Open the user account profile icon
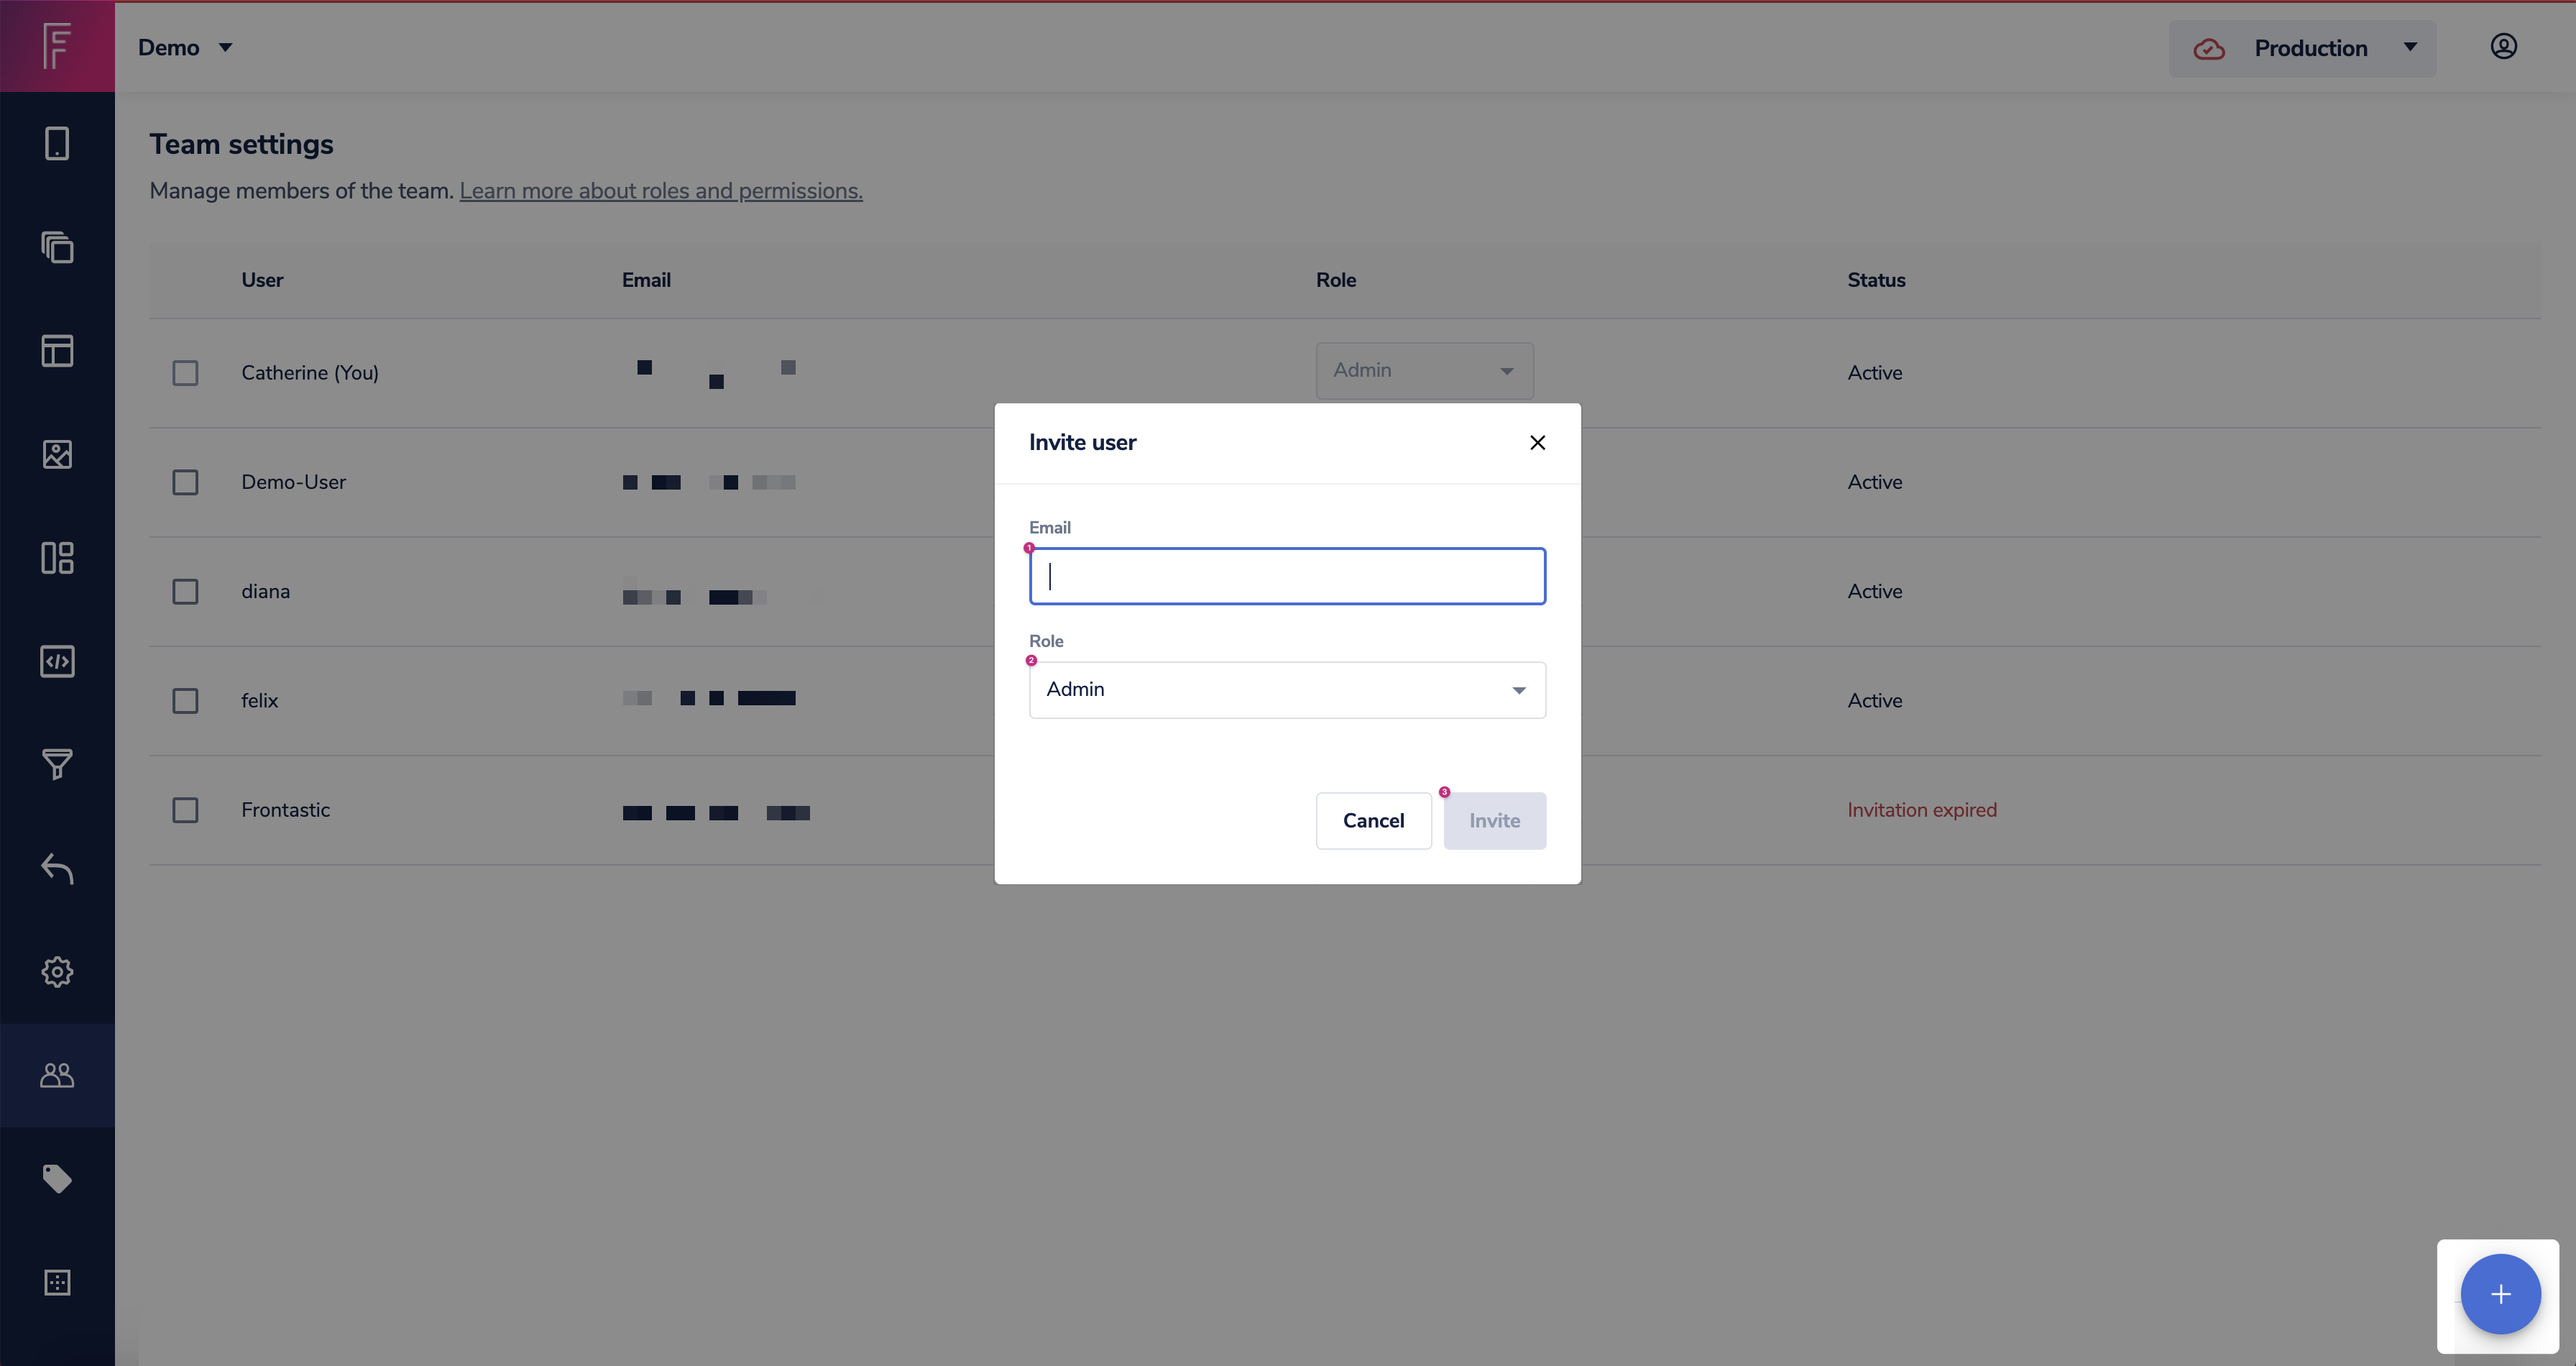The width and height of the screenshot is (2576, 1366). tap(2503, 46)
